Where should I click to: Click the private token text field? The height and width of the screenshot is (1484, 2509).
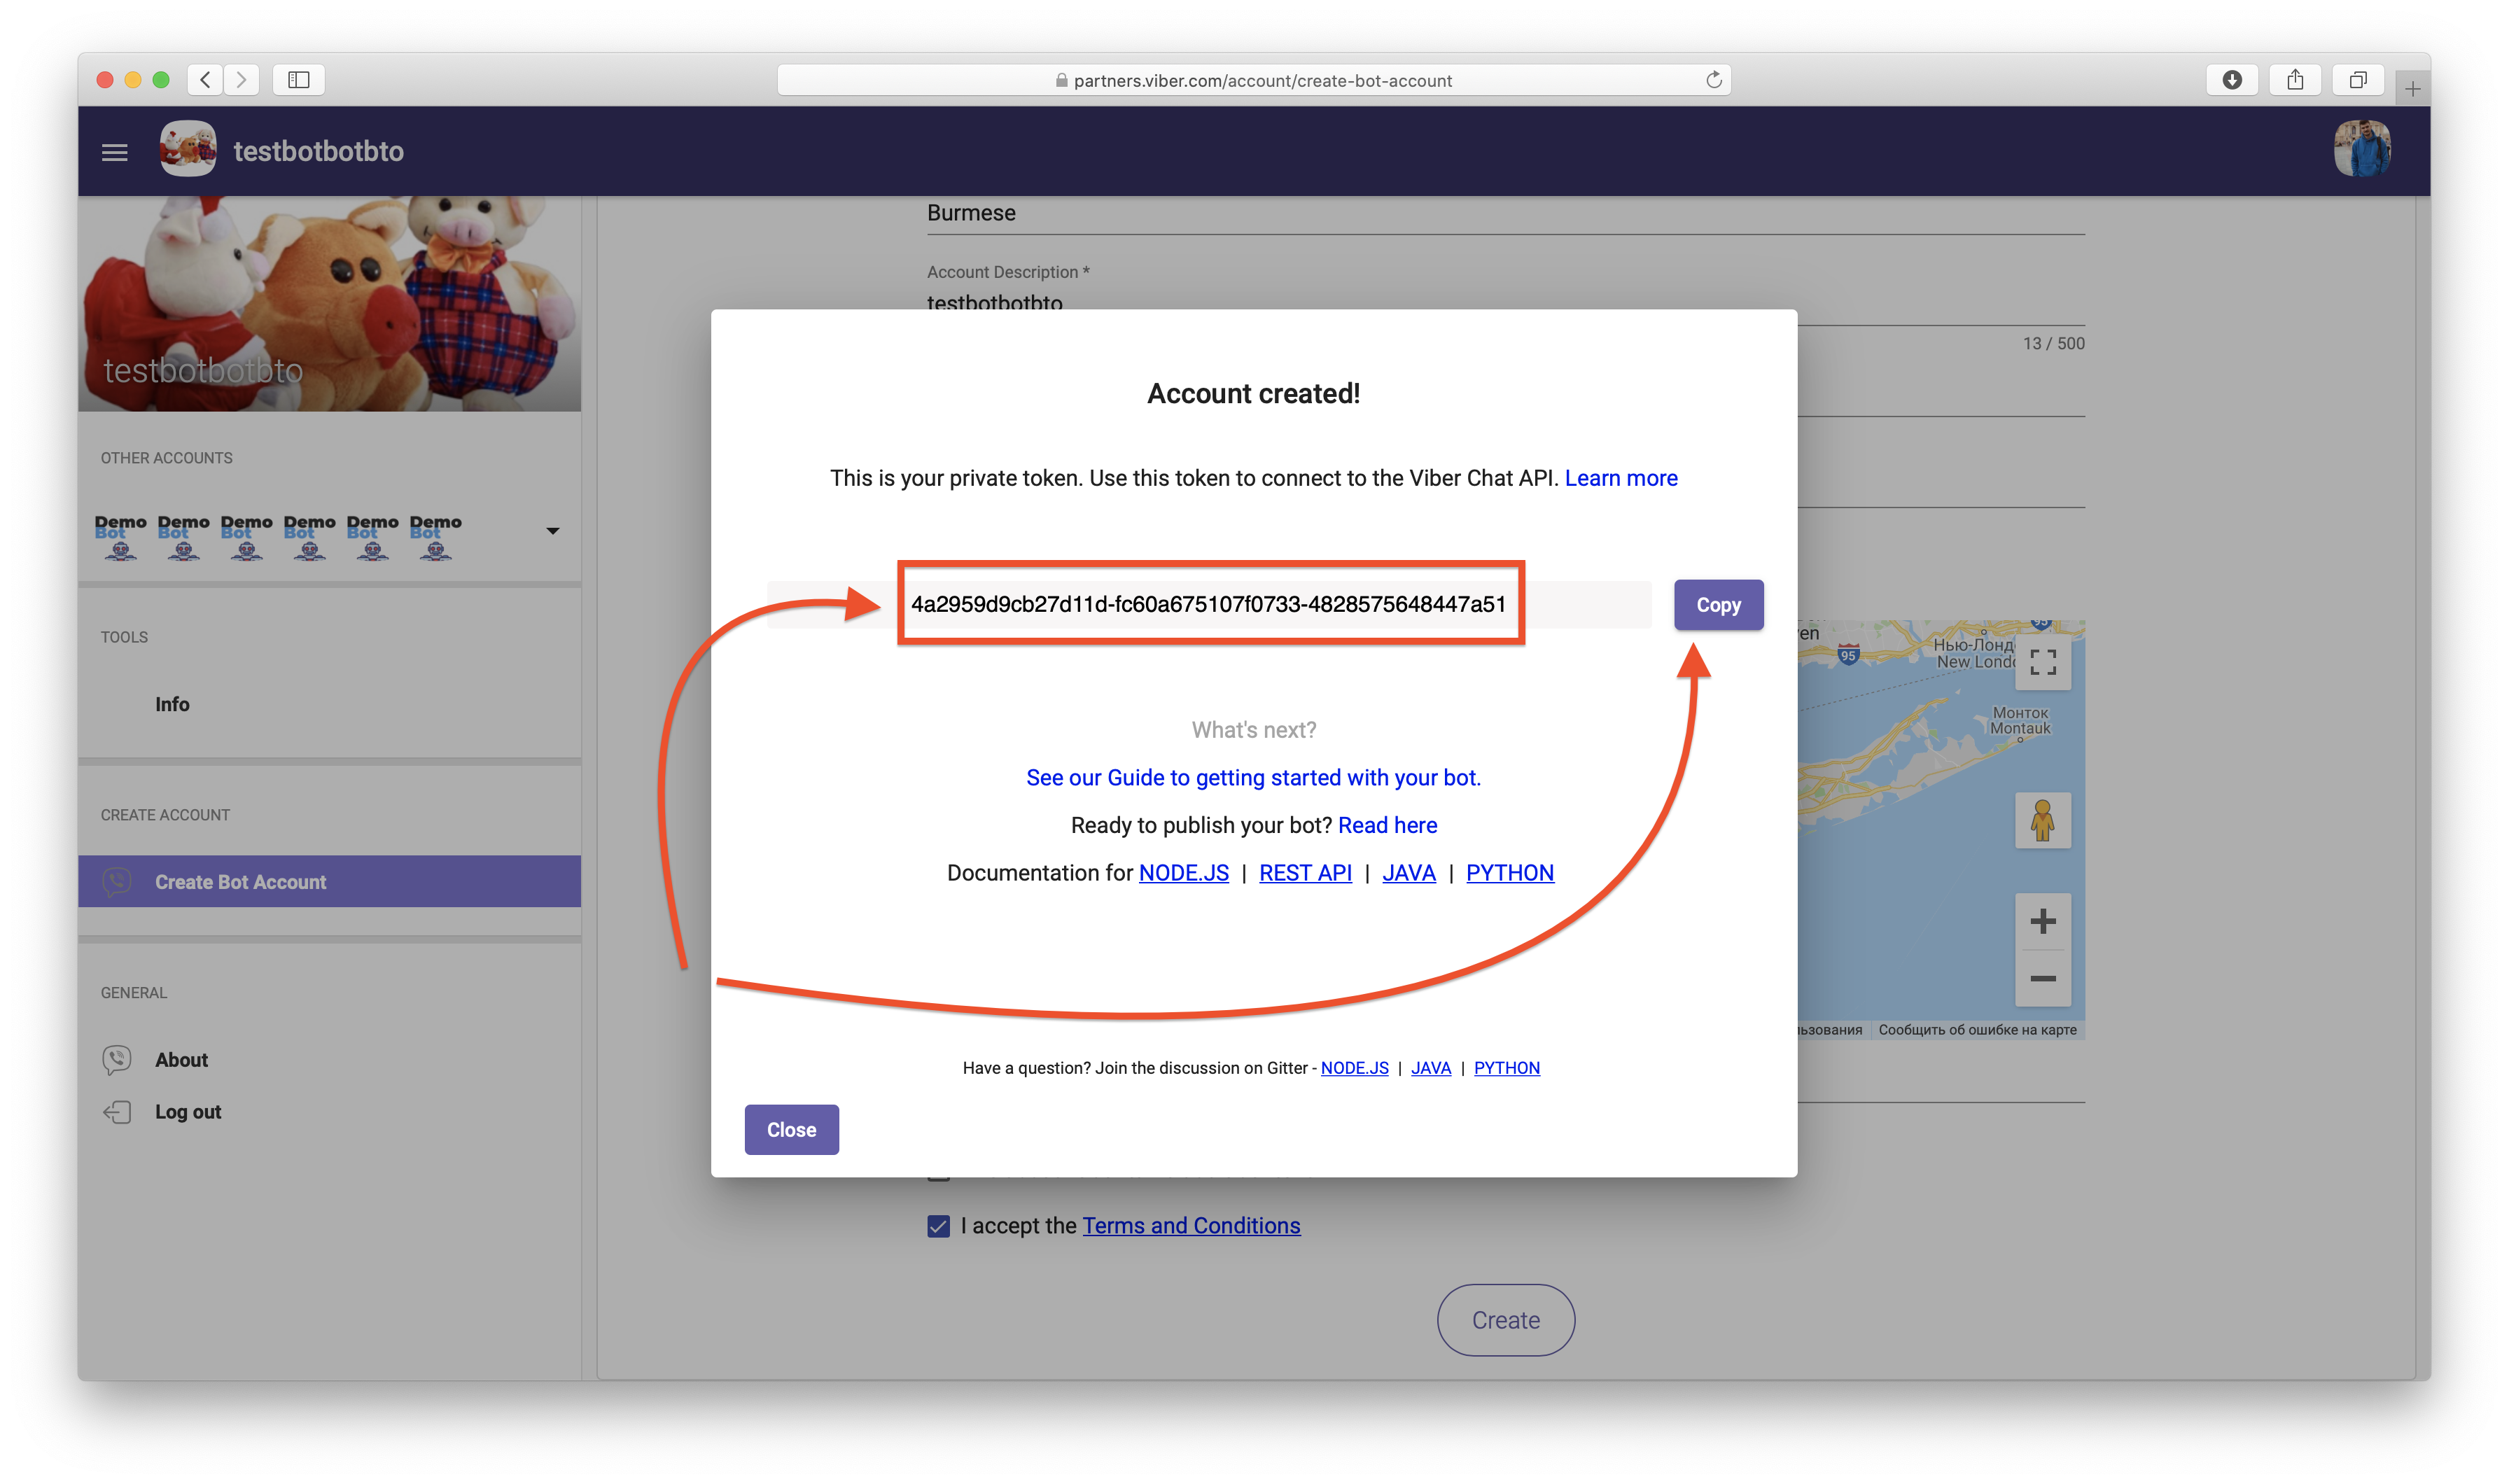tap(1208, 604)
